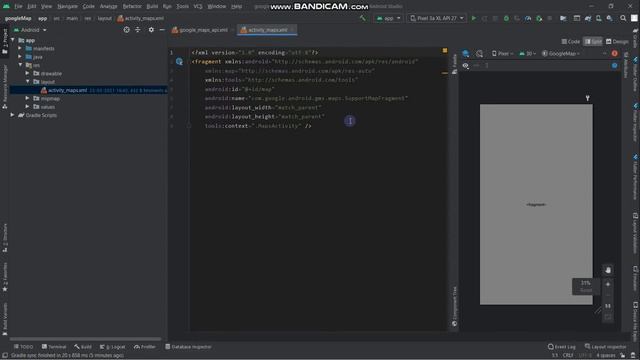Select the activity_maps.xml editor tab

[267, 30]
